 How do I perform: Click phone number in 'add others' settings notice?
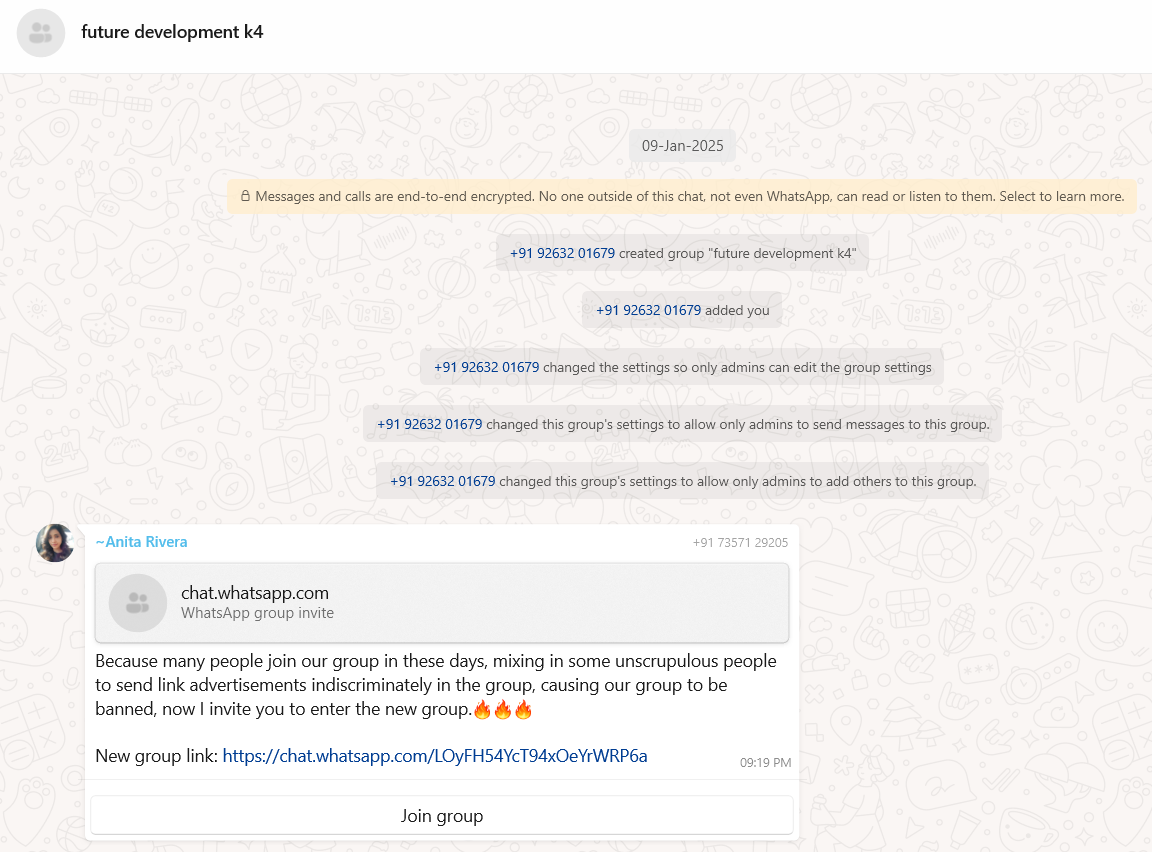point(442,481)
